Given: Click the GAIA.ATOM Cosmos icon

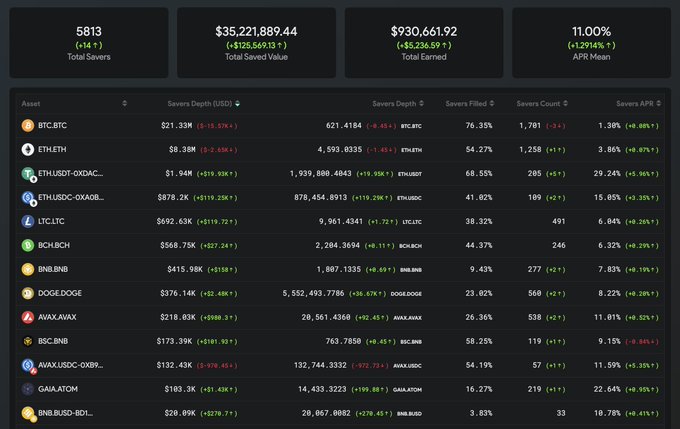Looking at the screenshot, I should pyautogui.click(x=28, y=389).
